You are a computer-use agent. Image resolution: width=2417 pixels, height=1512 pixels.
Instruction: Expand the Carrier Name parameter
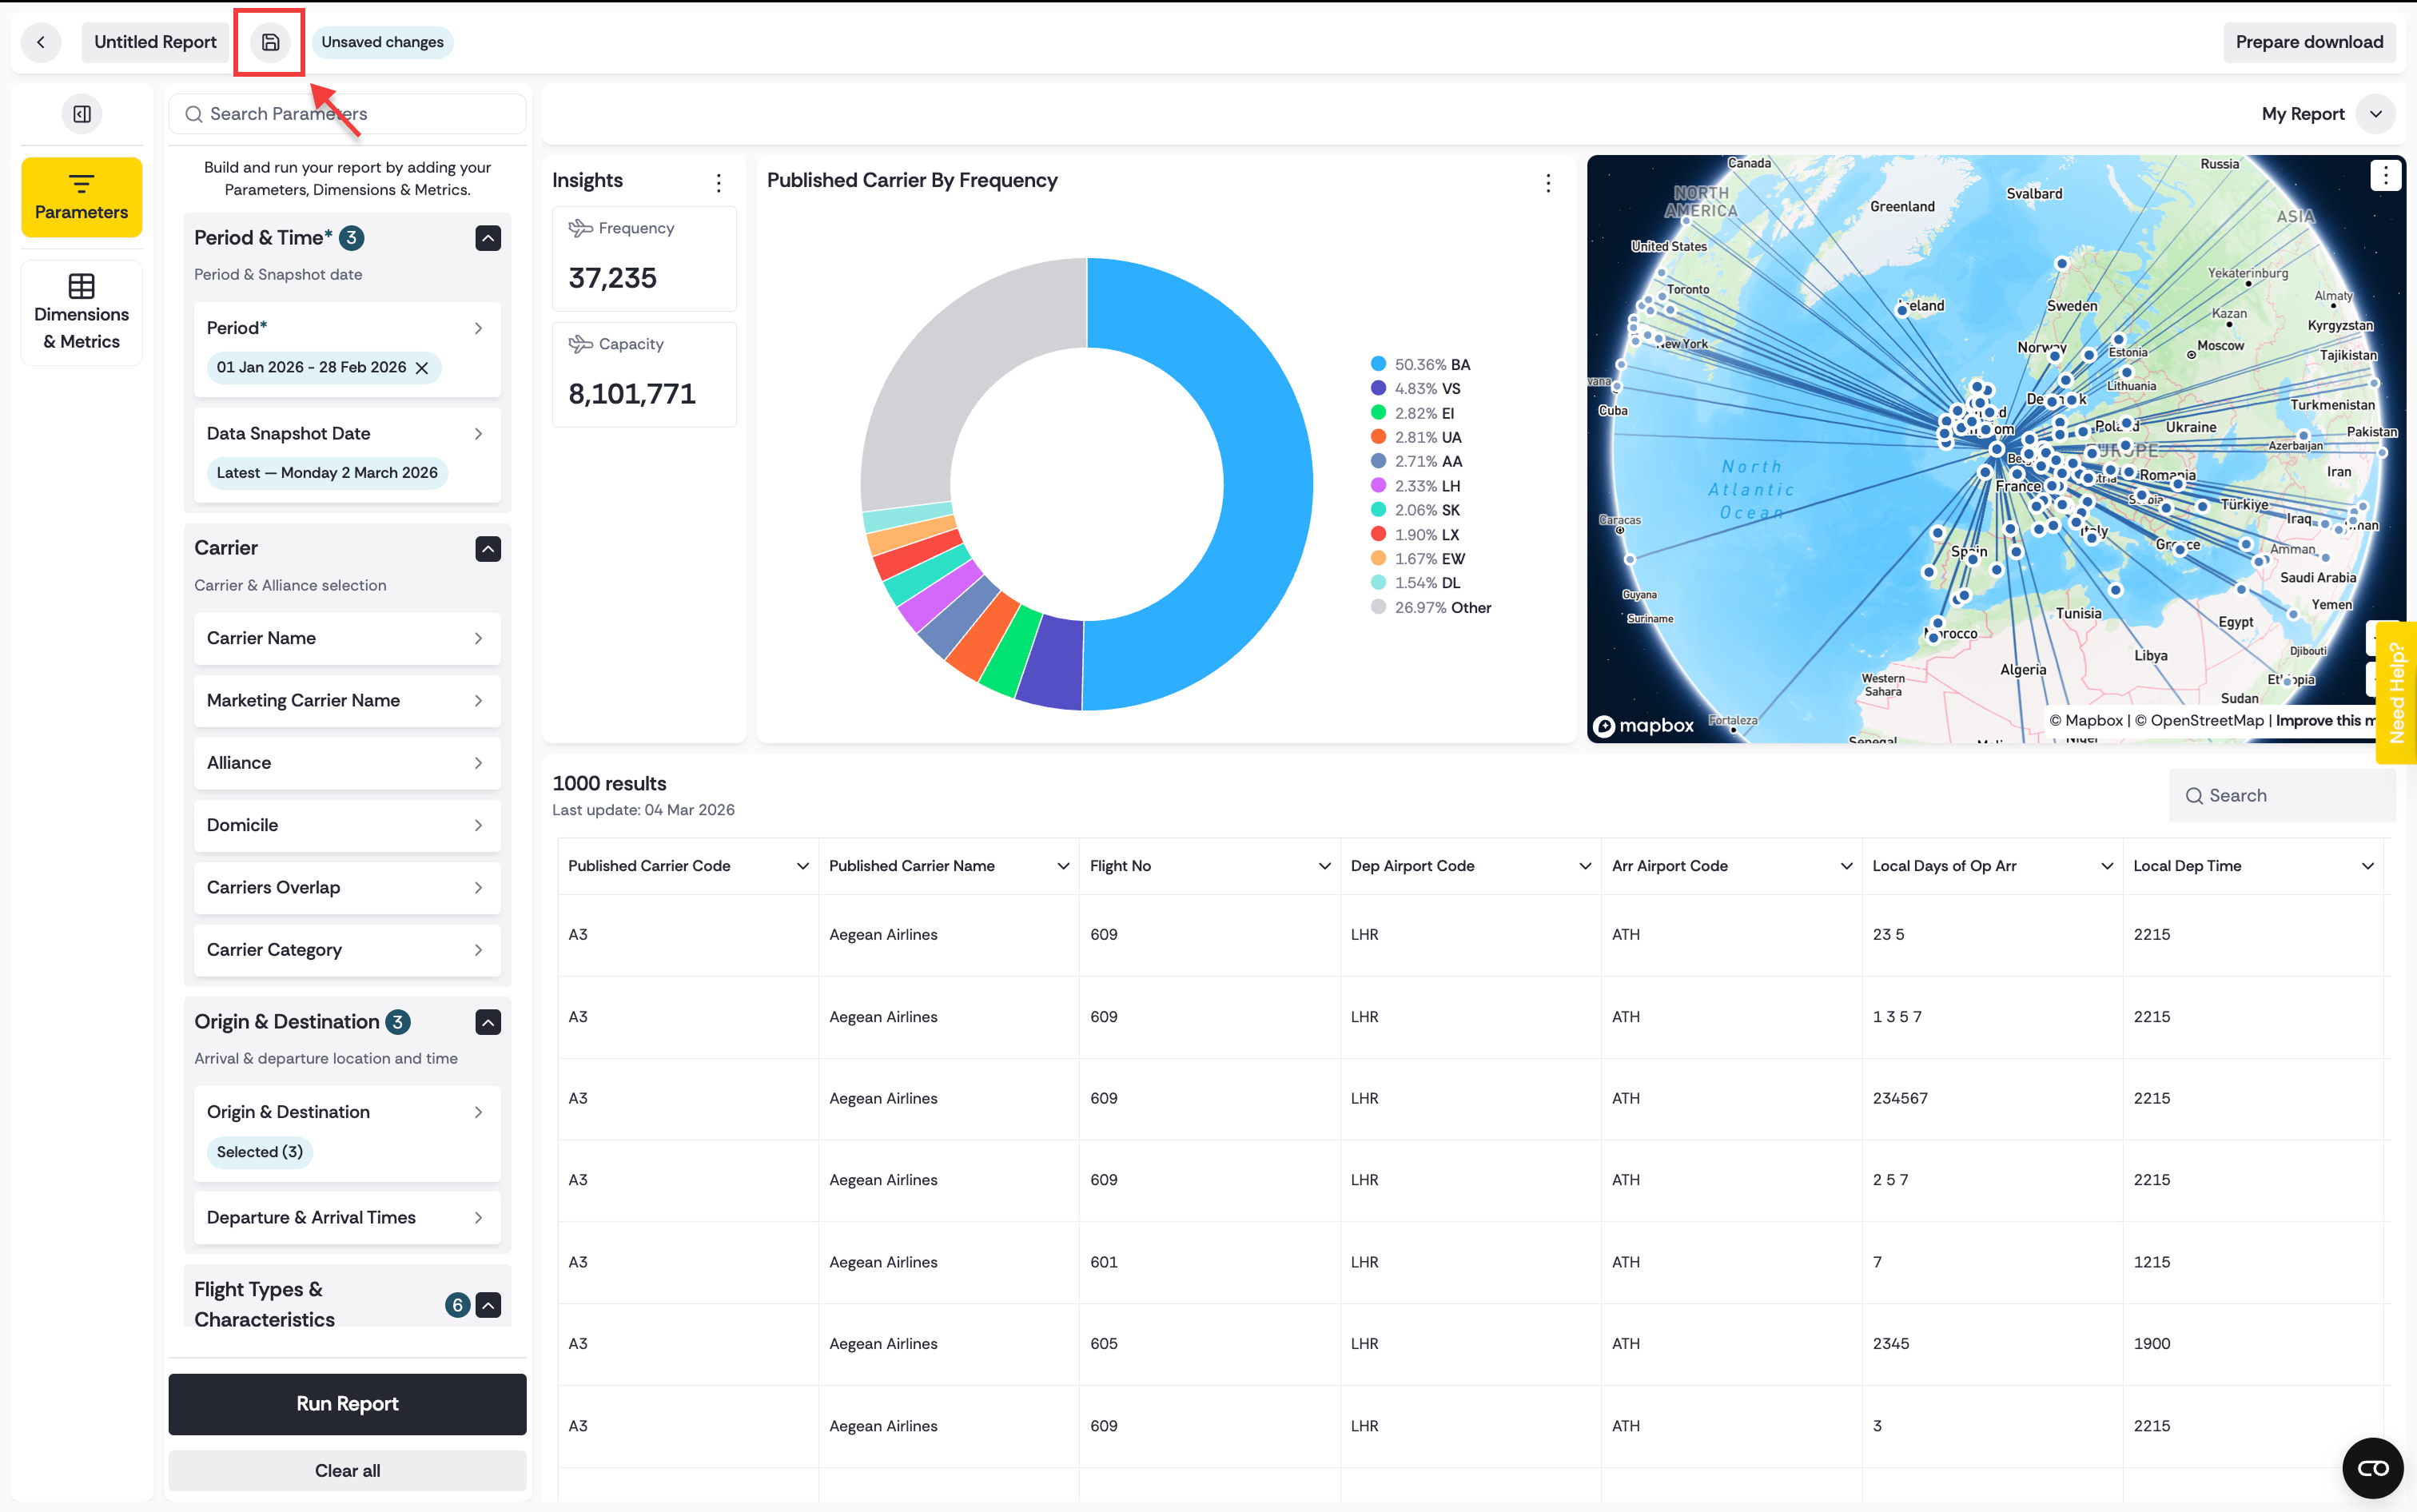tap(347, 638)
